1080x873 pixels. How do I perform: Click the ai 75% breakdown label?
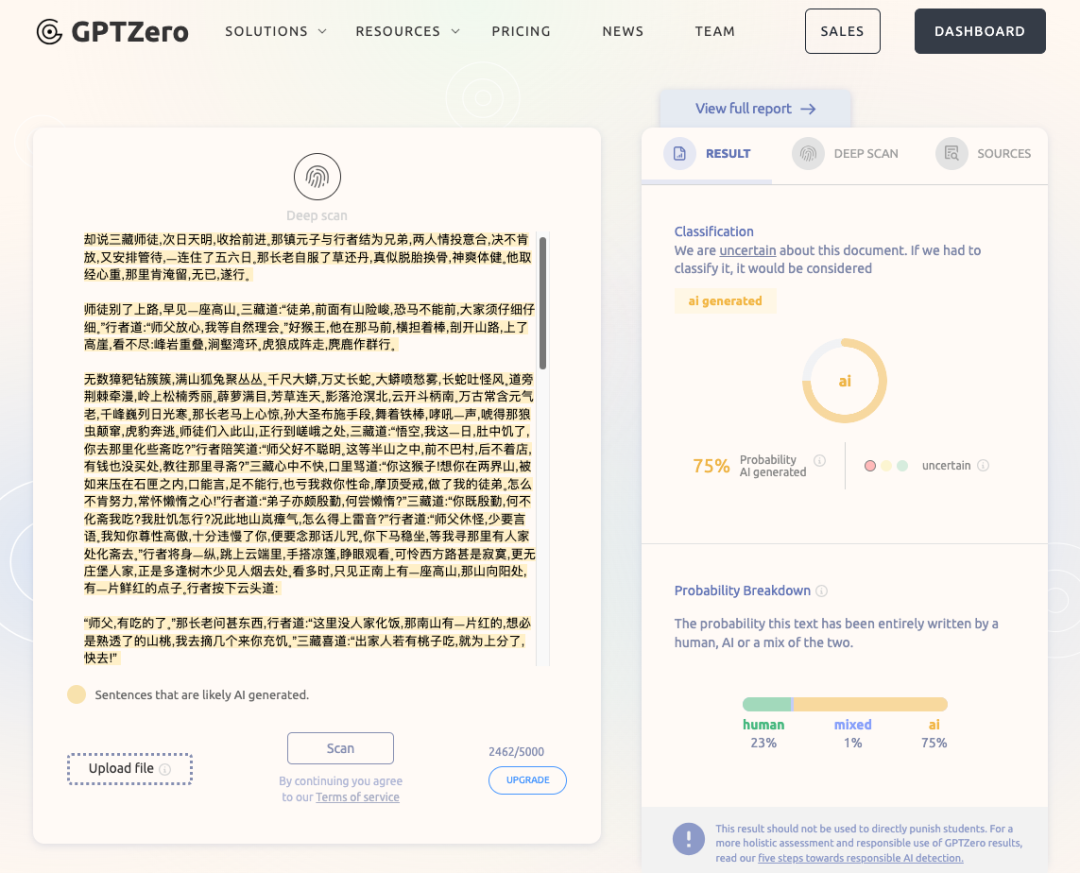(x=934, y=733)
